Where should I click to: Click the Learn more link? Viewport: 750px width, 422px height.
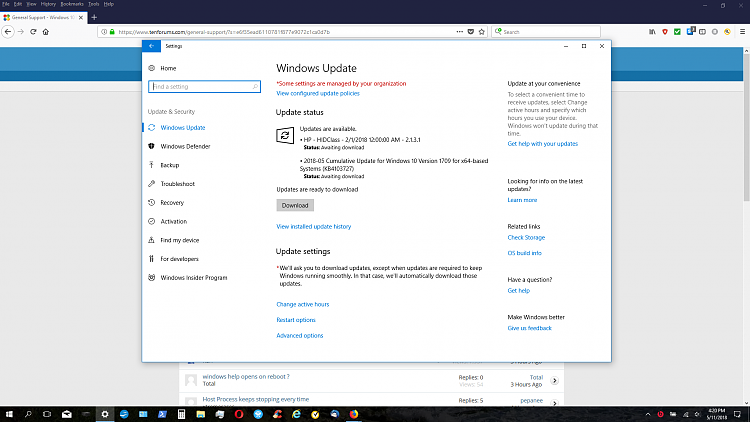[x=522, y=200]
